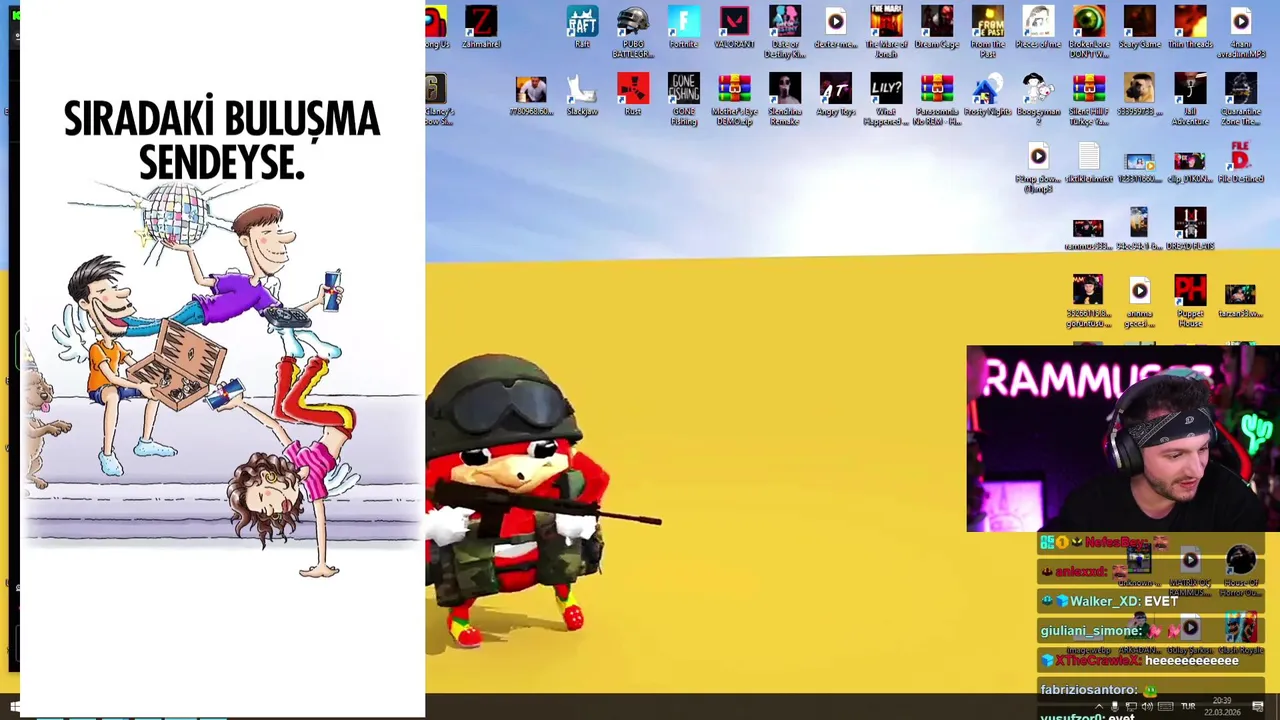The height and width of the screenshot is (720, 1280).
Task: Click the taskbar clock and date
Action: click(x=1222, y=706)
